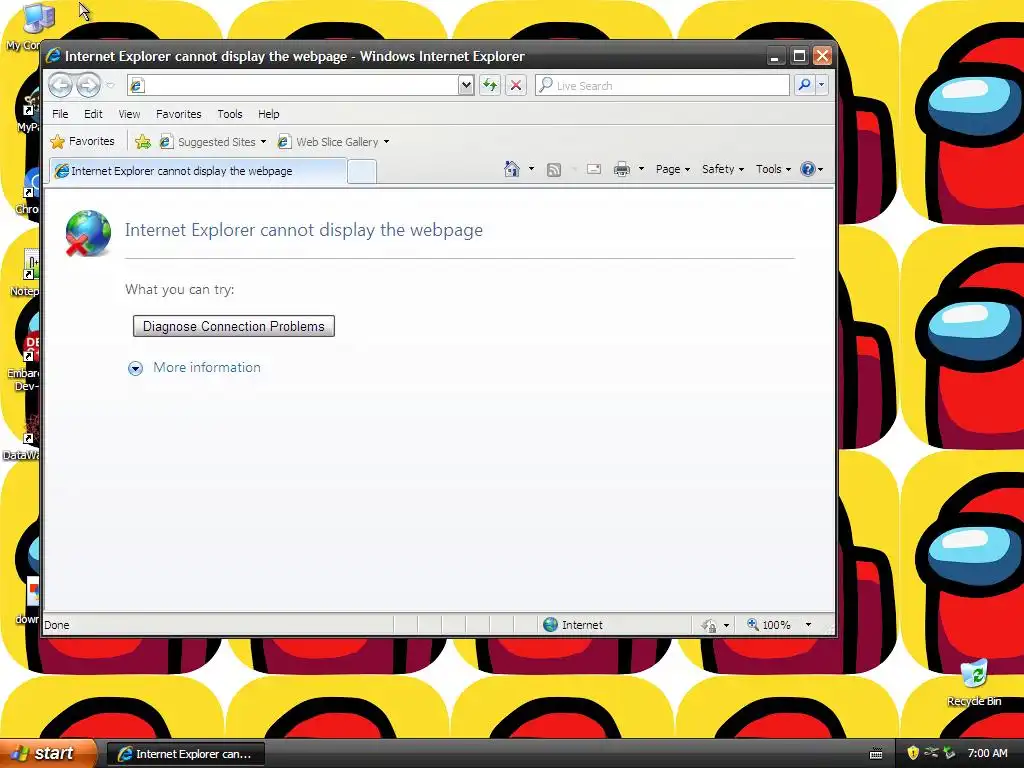Viewport: 1024px width, 768px height.
Task: Open the recent pages arrow beside Forward
Action: [110, 86]
